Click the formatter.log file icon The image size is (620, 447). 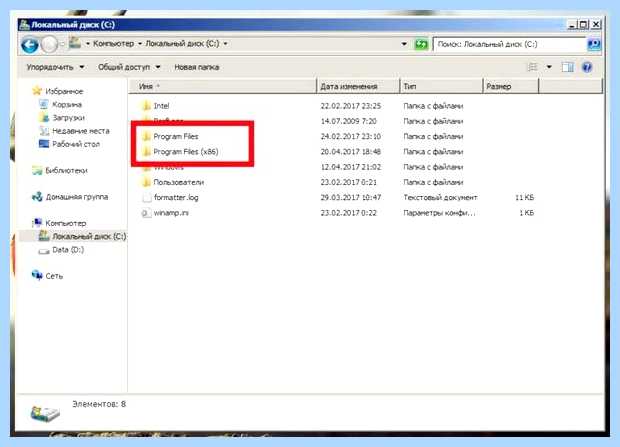(x=147, y=197)
